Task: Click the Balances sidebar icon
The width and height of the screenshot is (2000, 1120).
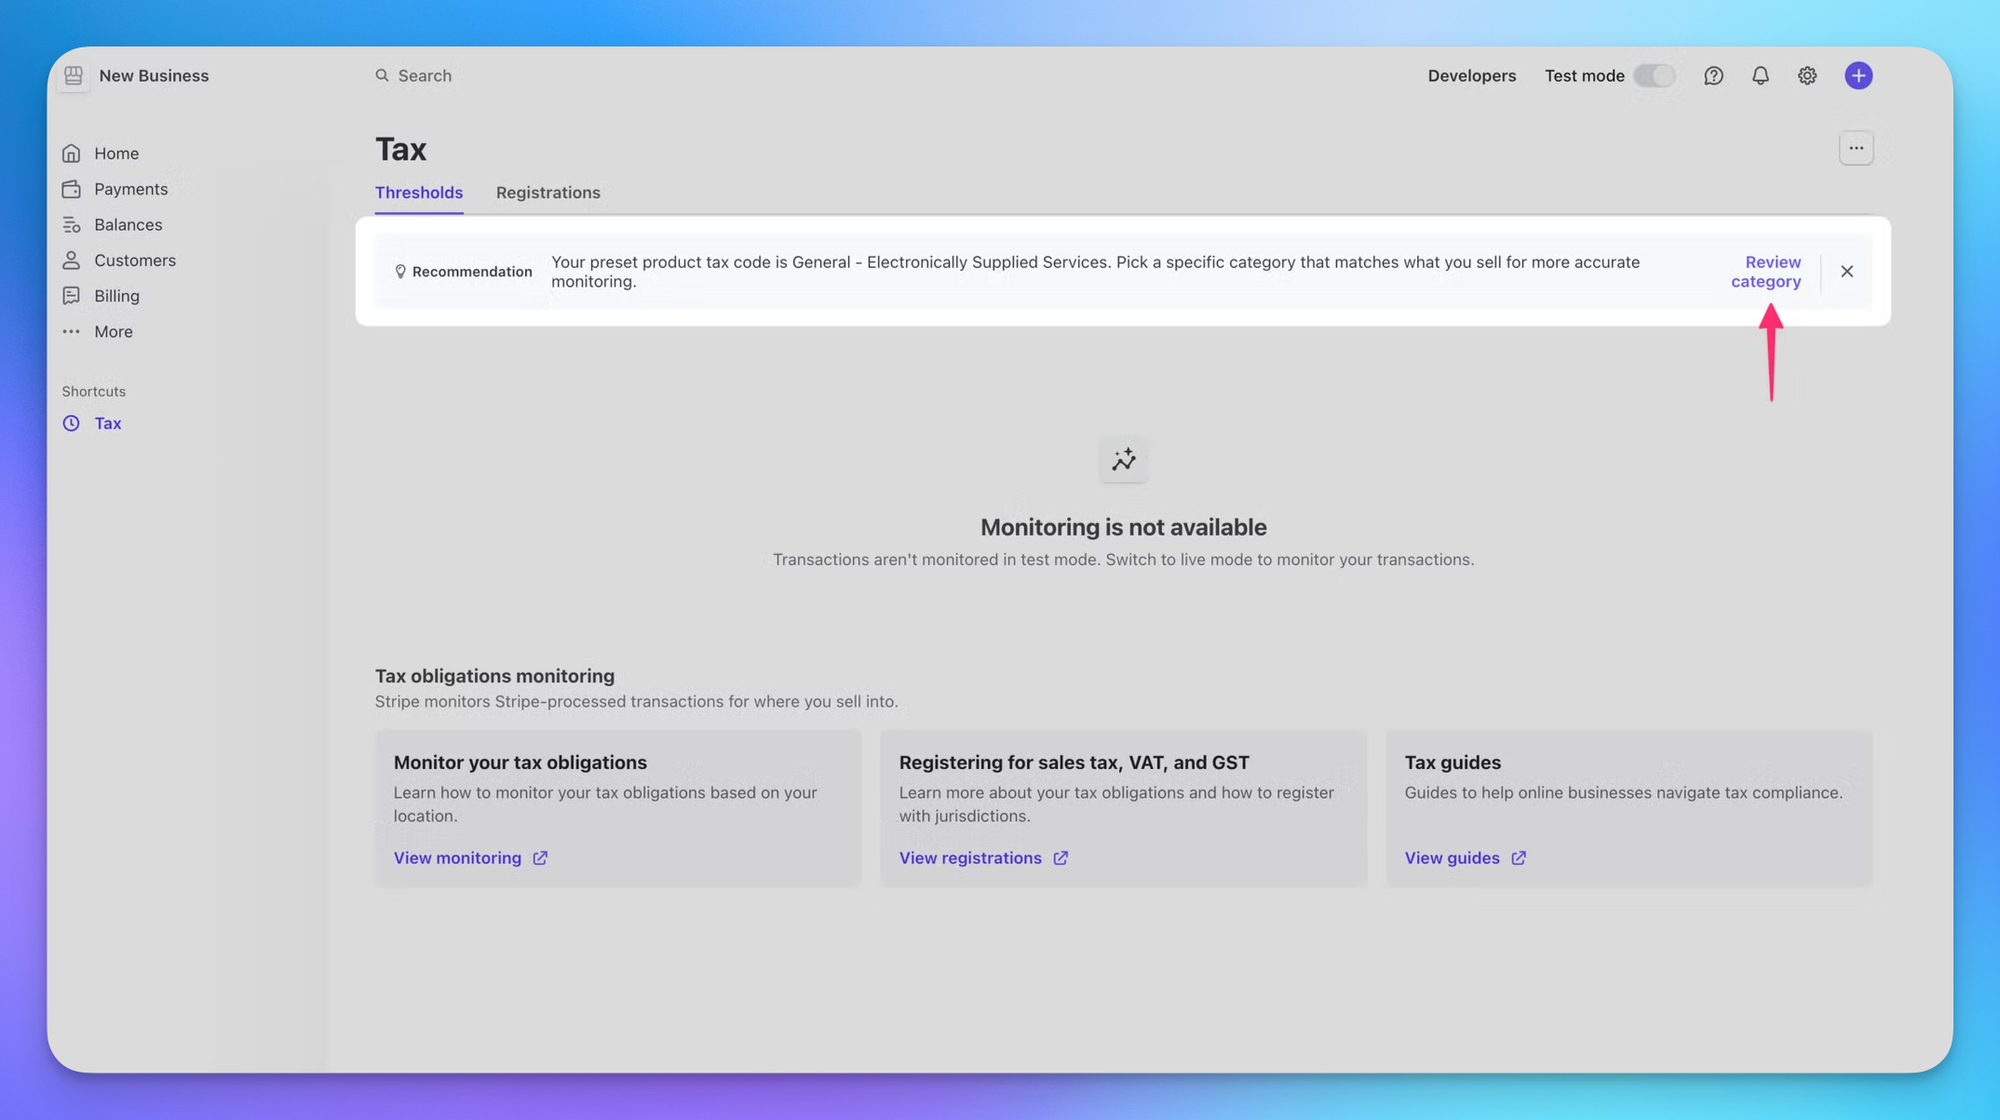Action: click(71, 225)
